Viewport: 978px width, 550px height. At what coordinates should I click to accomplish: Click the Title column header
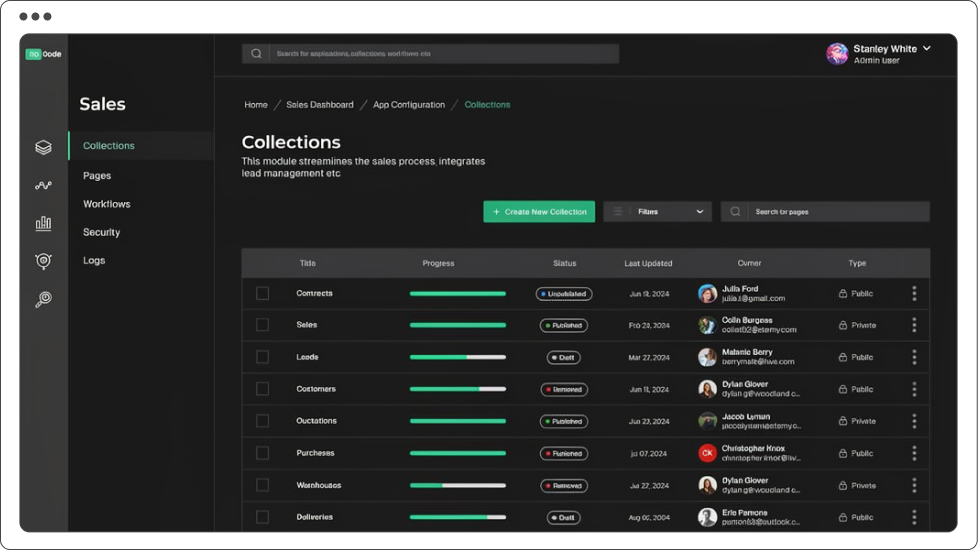307,263
